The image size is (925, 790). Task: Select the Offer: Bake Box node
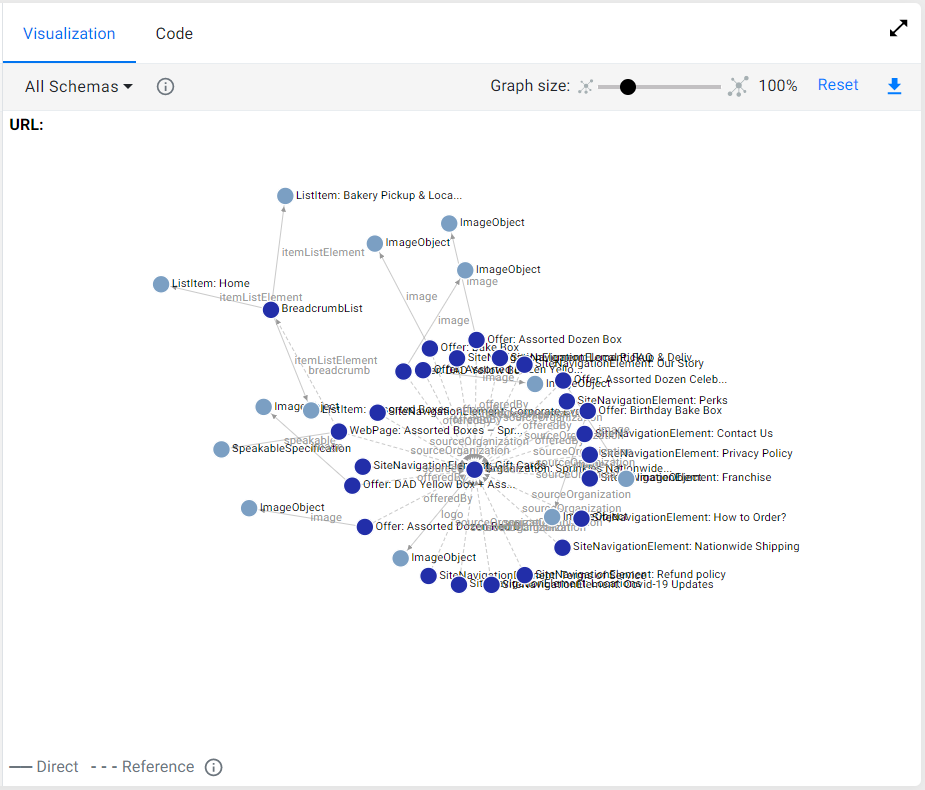point(430,348)
